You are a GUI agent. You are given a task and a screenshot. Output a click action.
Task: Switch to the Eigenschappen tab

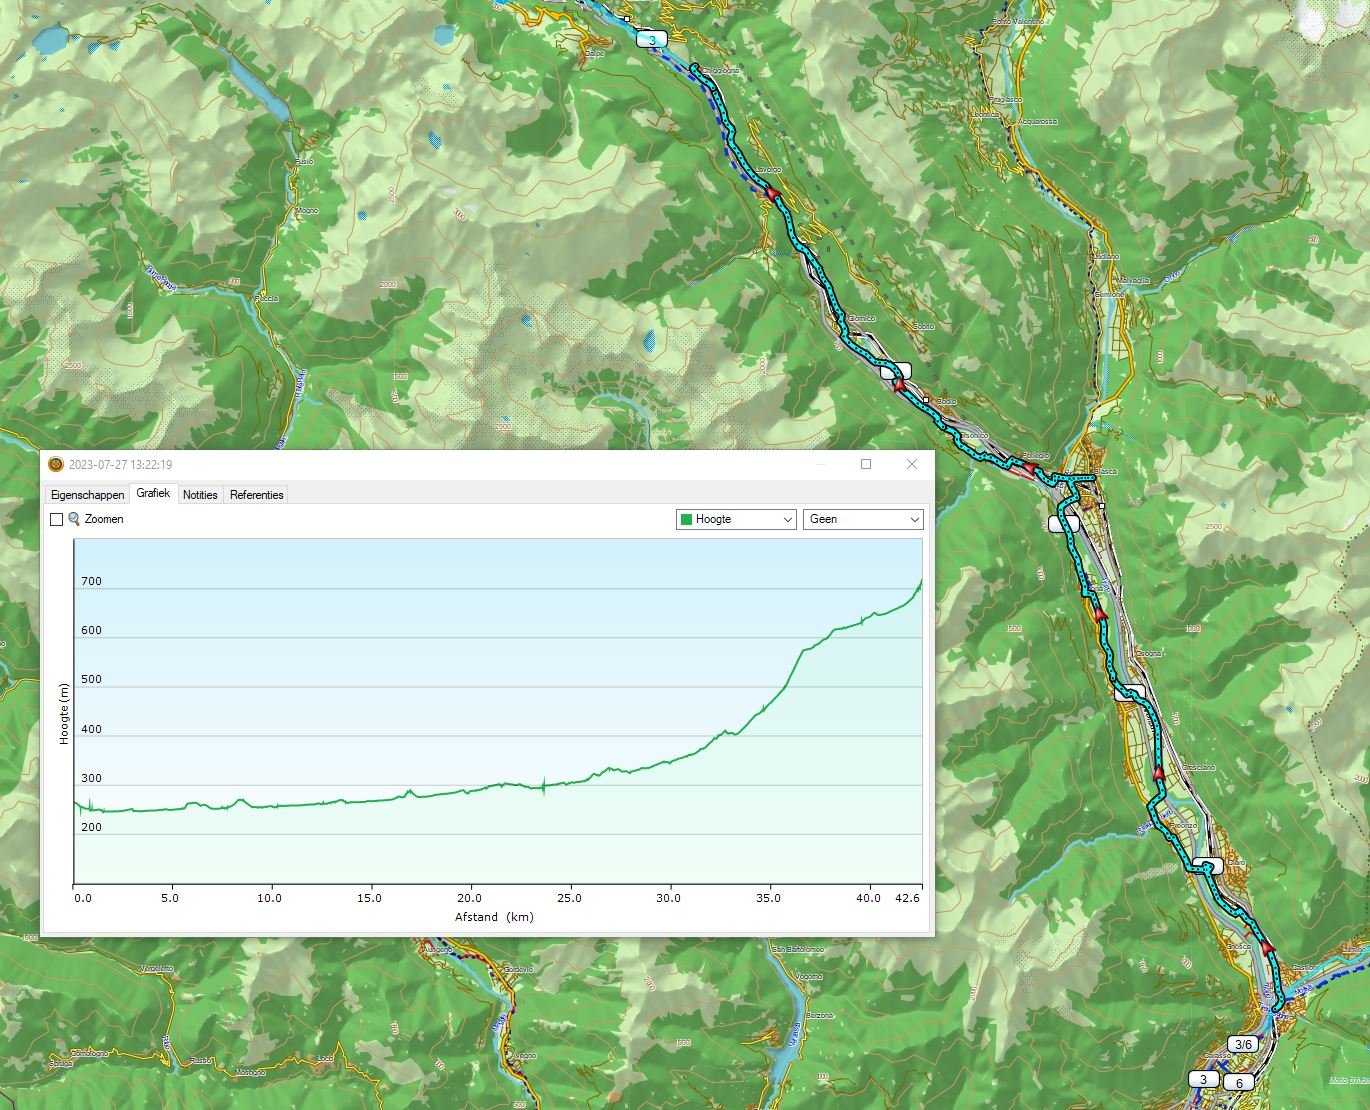tap(88, 495)
